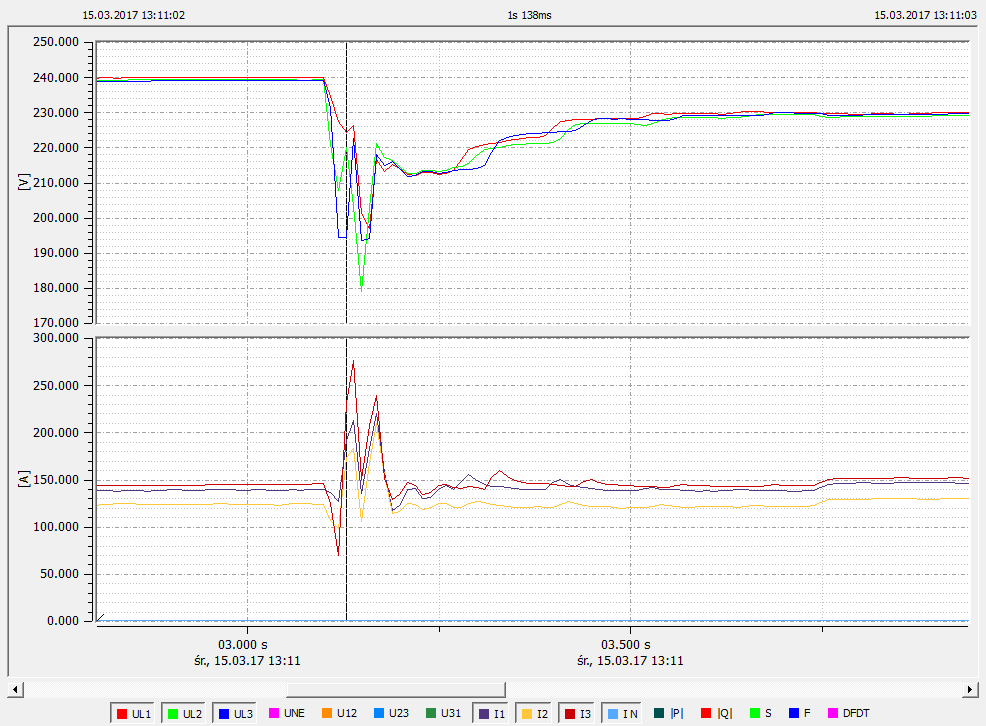Screen dimensions: 986x726
Task: Click the 1s 138ms duration label
Action: pyautogui.click(x=529, y=15)
